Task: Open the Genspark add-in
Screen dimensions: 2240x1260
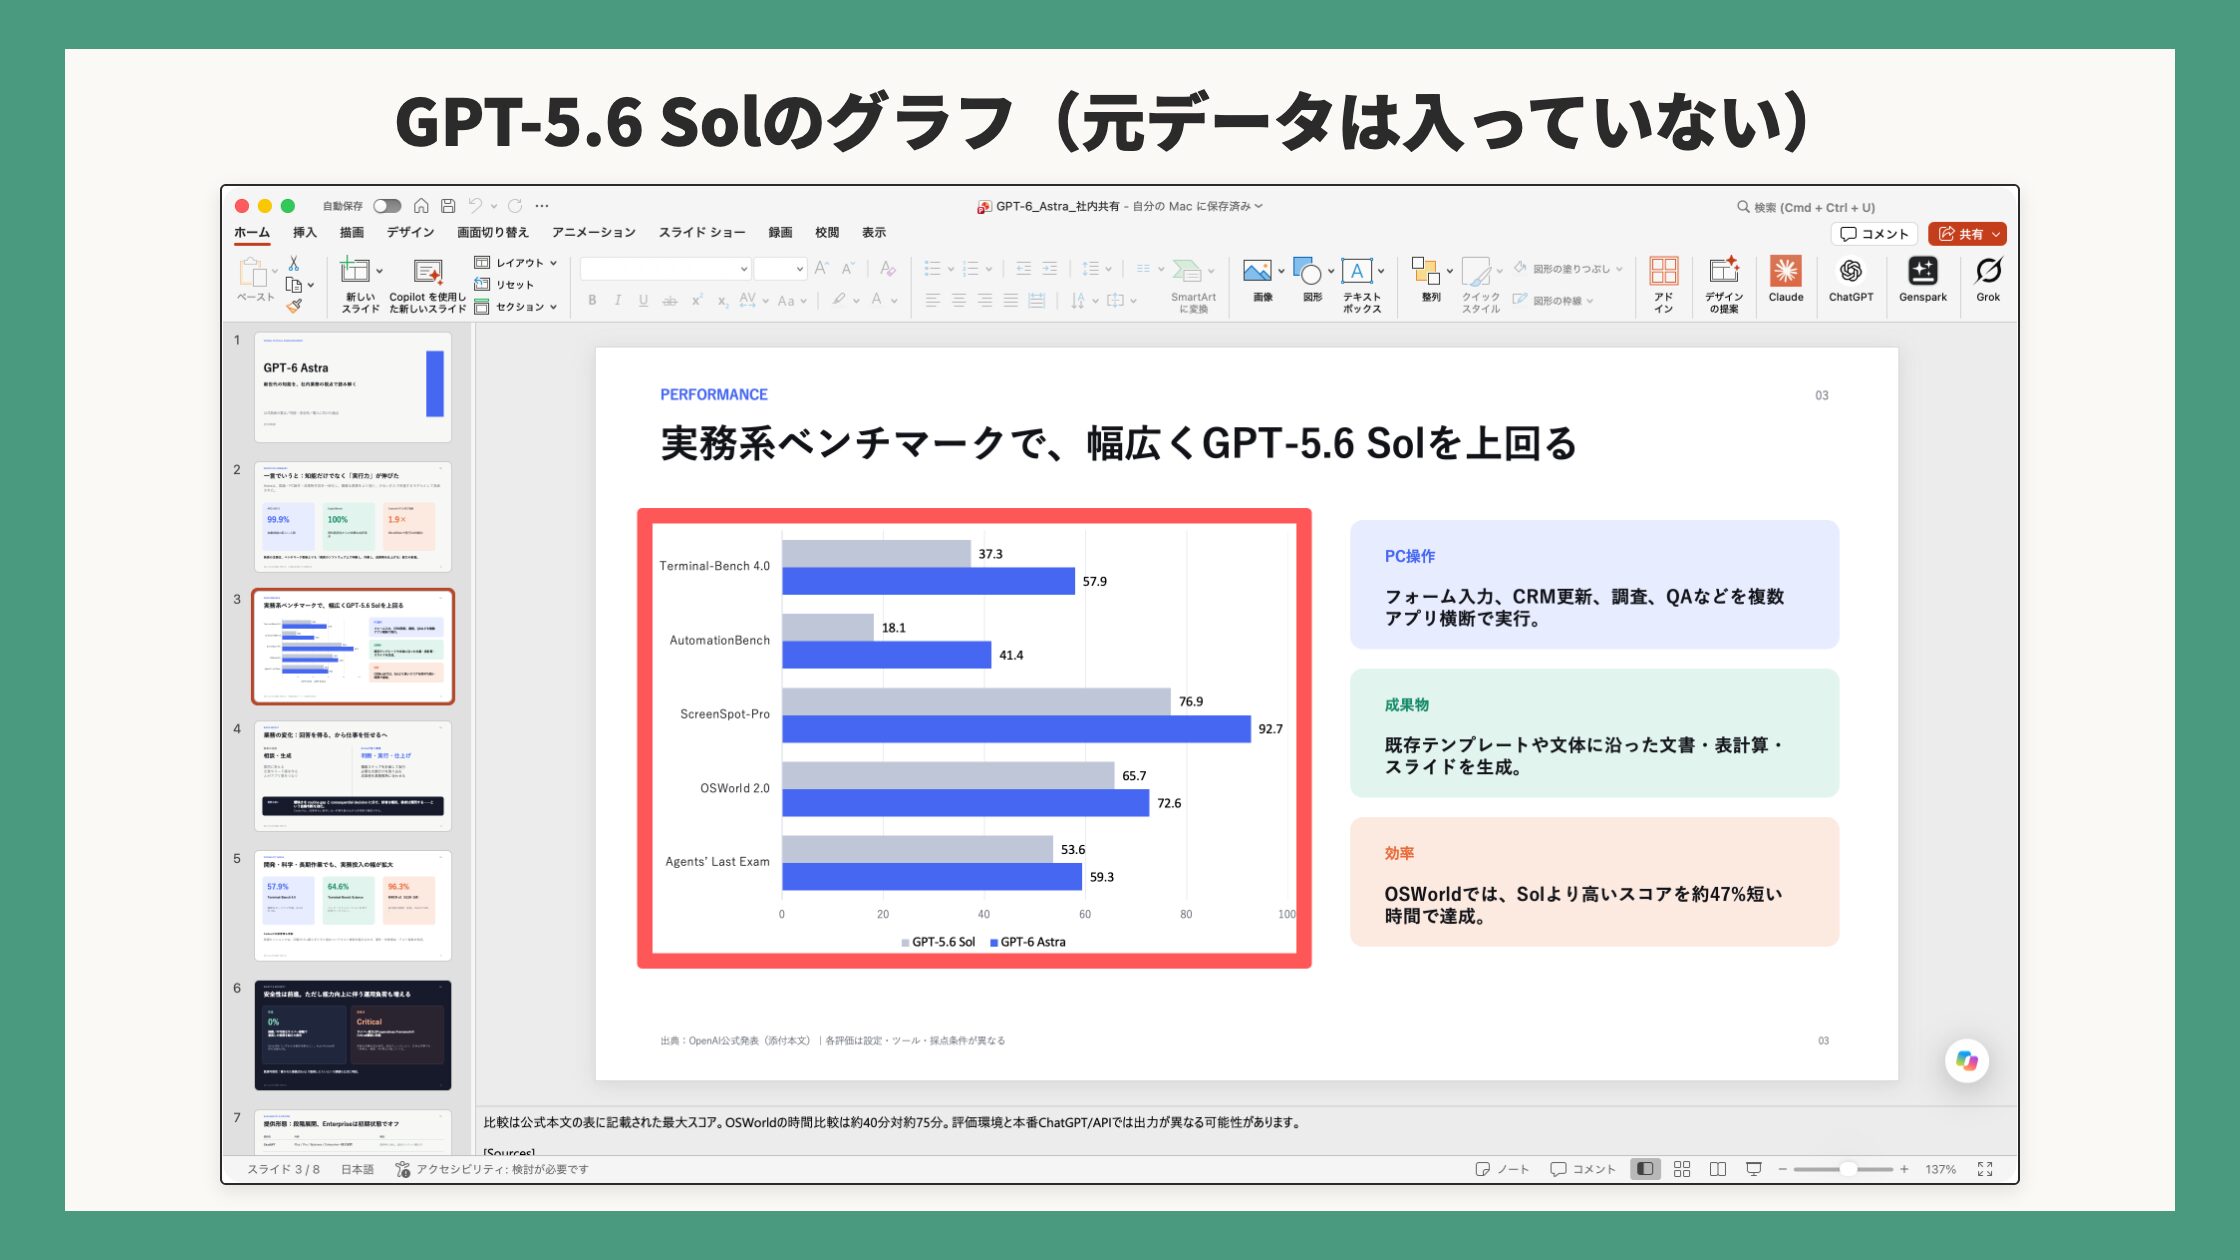Action: click(x=1922, y=279)
